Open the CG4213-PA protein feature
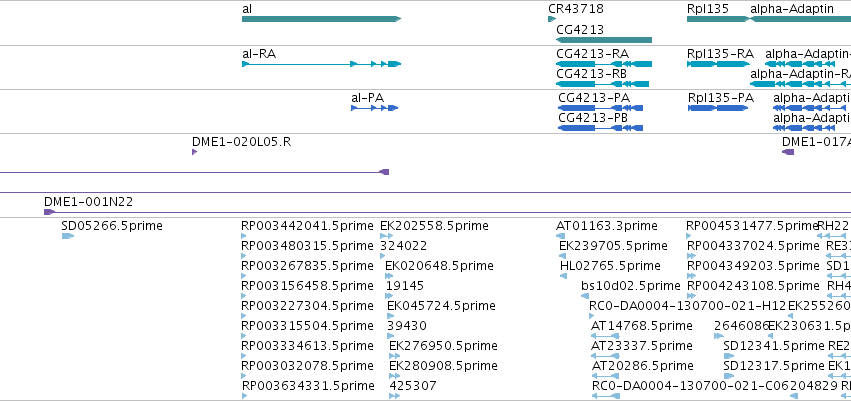Viewport: 851px width, 401px height. pyautogui.click(x=601, y=108)
